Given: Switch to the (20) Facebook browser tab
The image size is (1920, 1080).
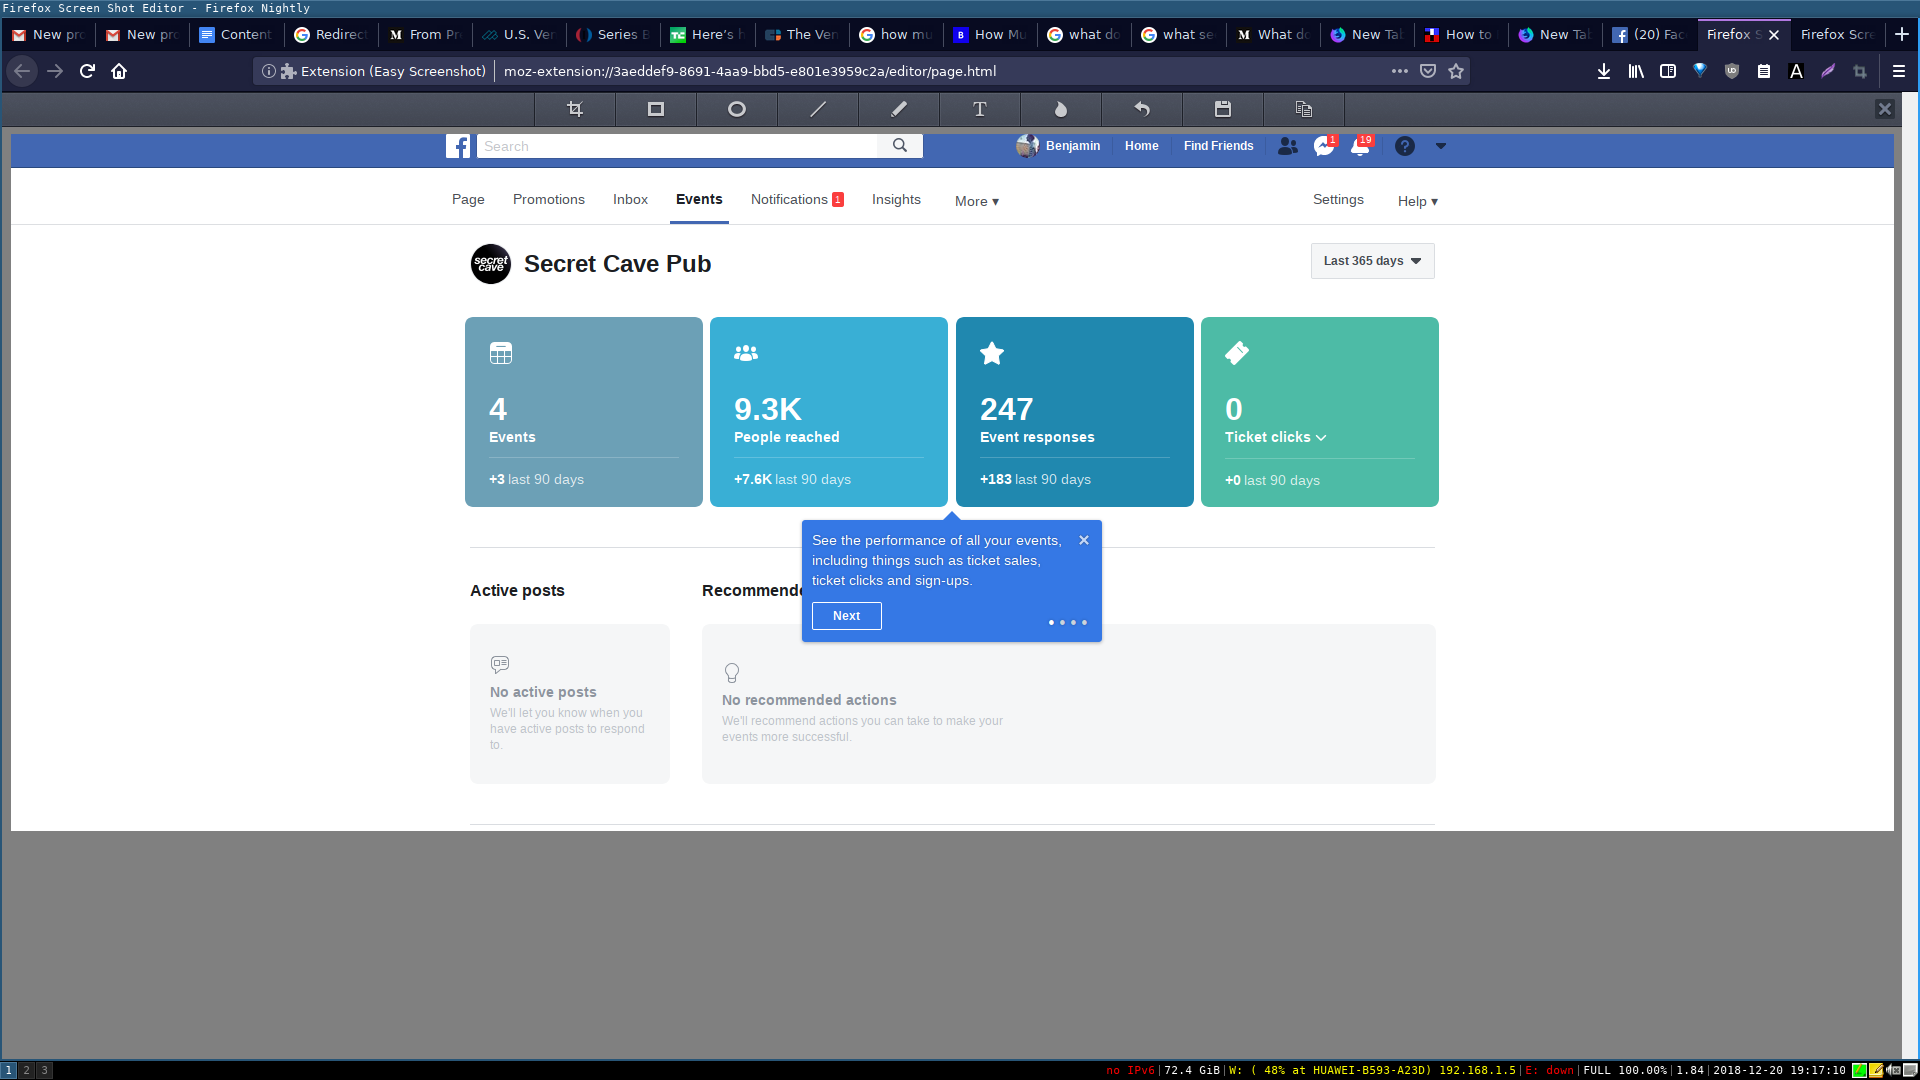Looking at the screenshot, I should pos(1650,34).
